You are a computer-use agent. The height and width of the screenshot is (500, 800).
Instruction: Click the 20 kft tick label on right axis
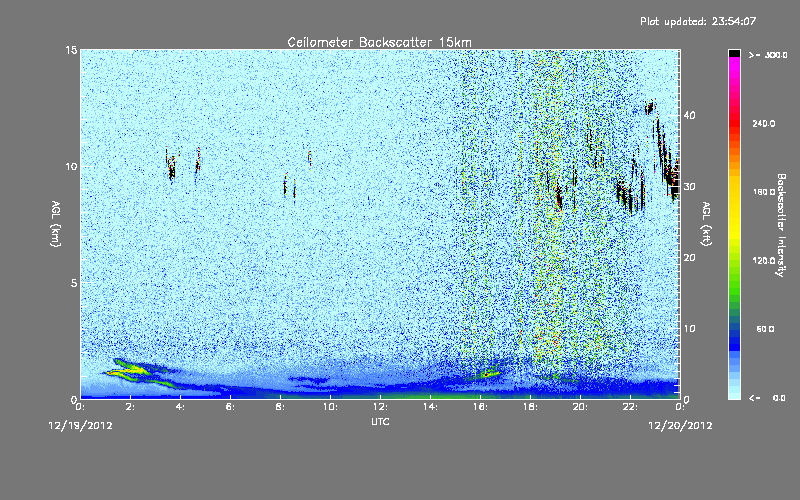point(689,258)
